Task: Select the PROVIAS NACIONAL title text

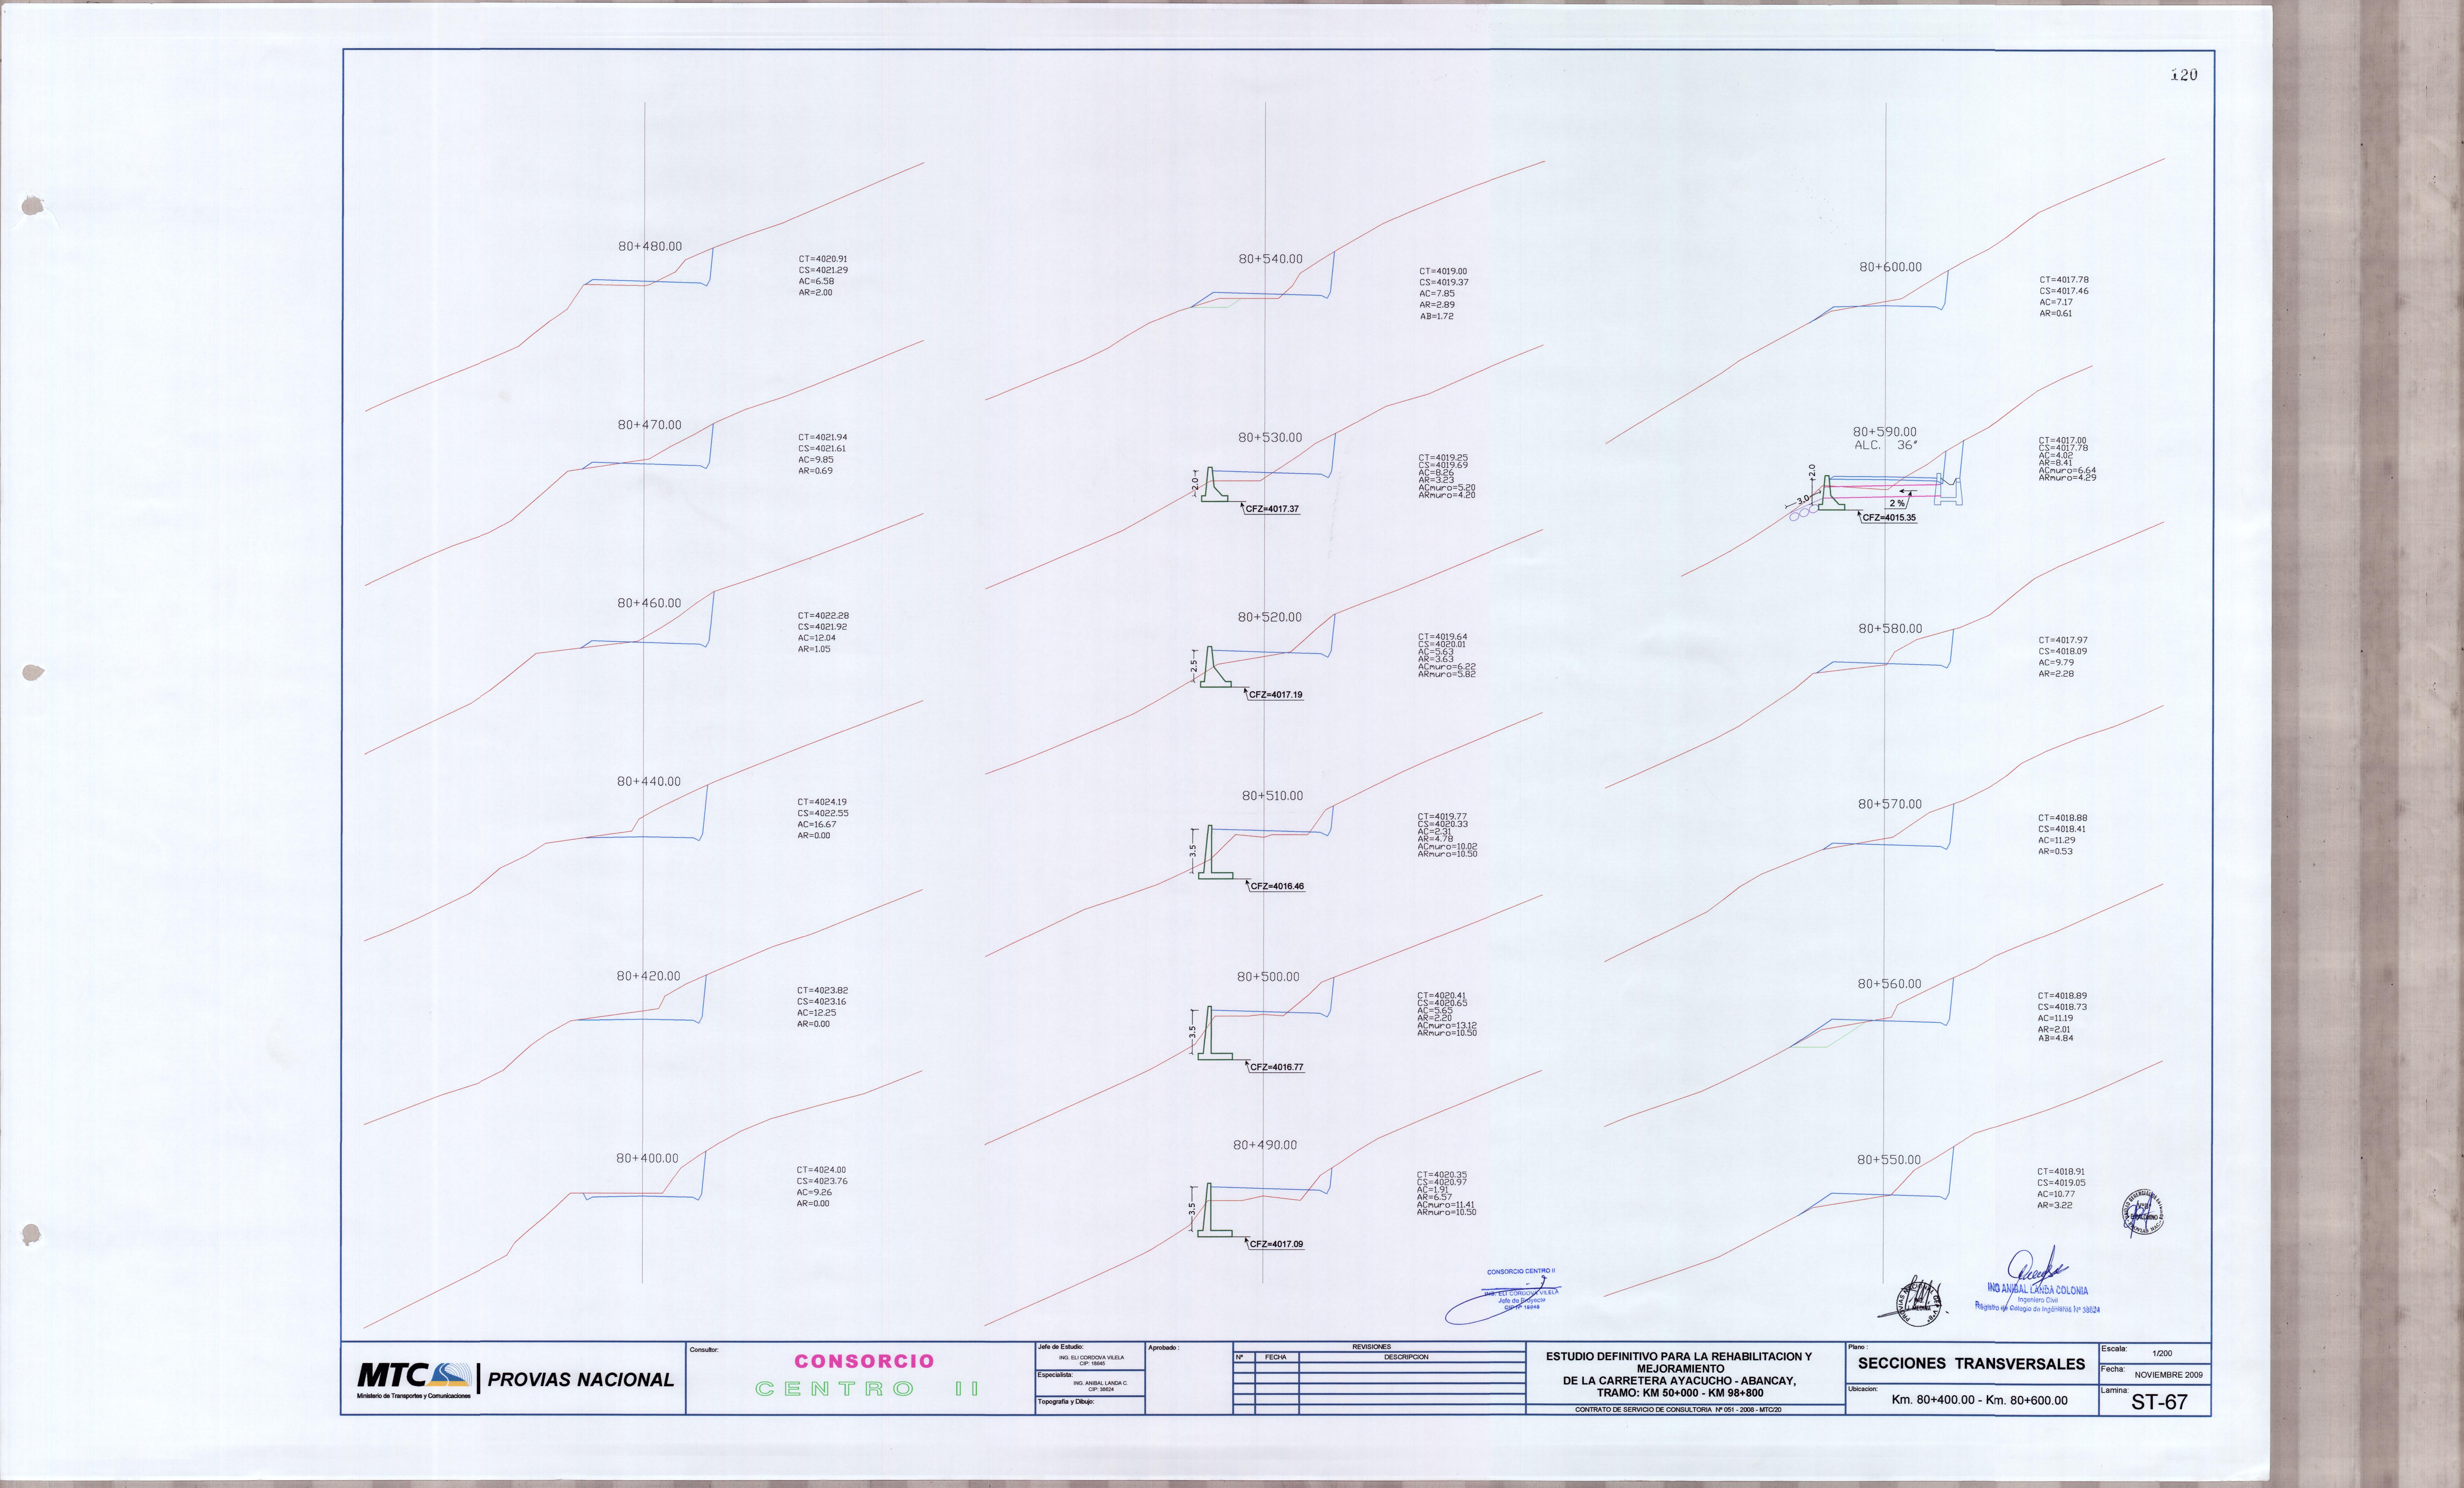Action: point(581,1380)
